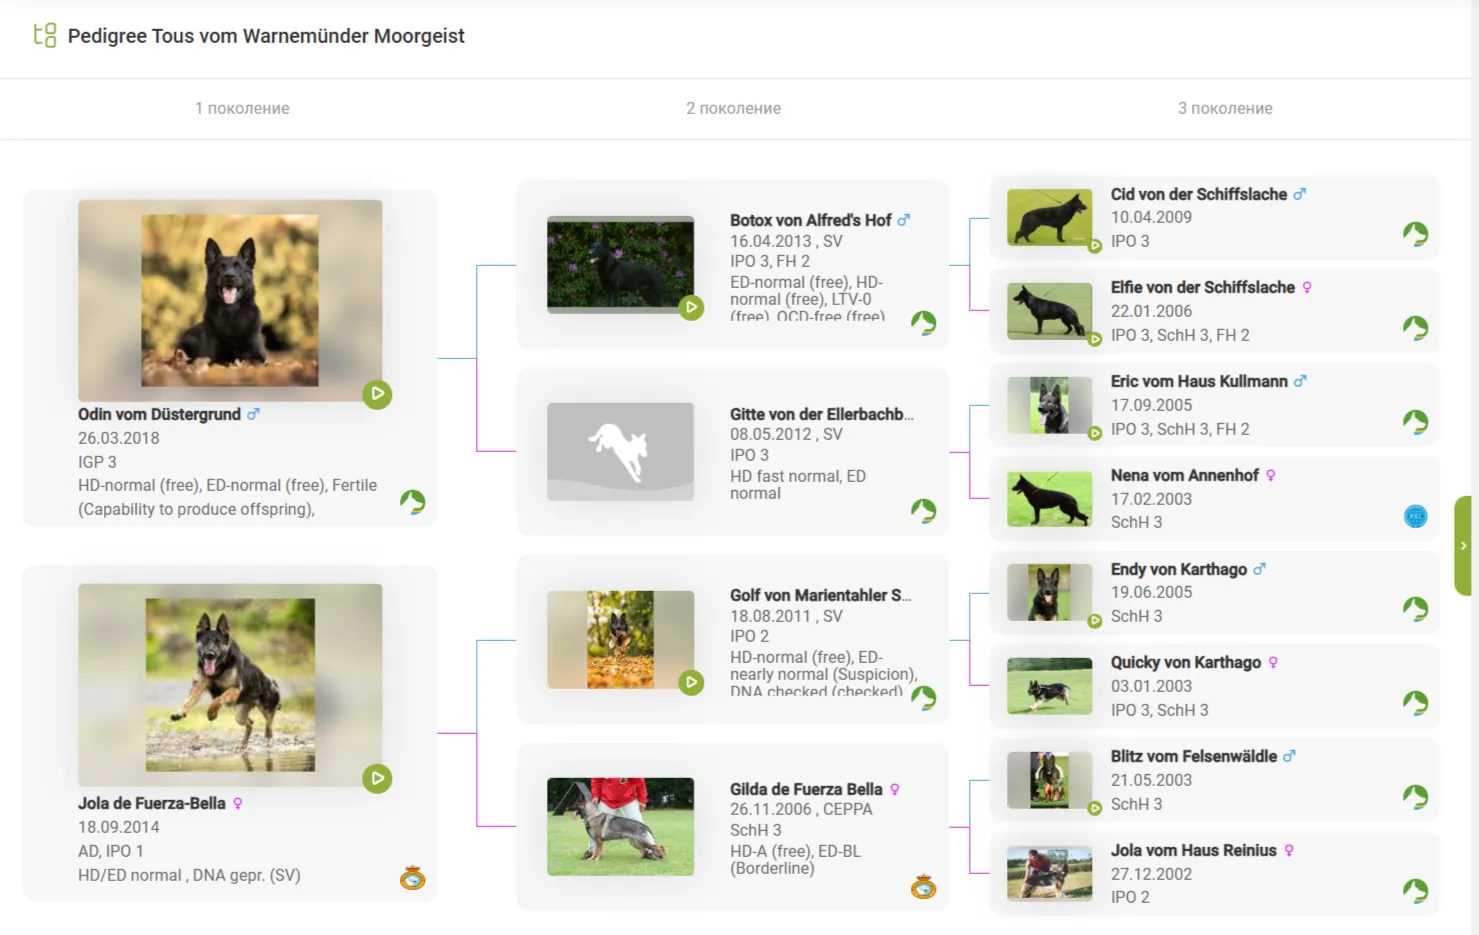
Task: Select the 3 поколение column header
Action: [x=1224, y=108]
